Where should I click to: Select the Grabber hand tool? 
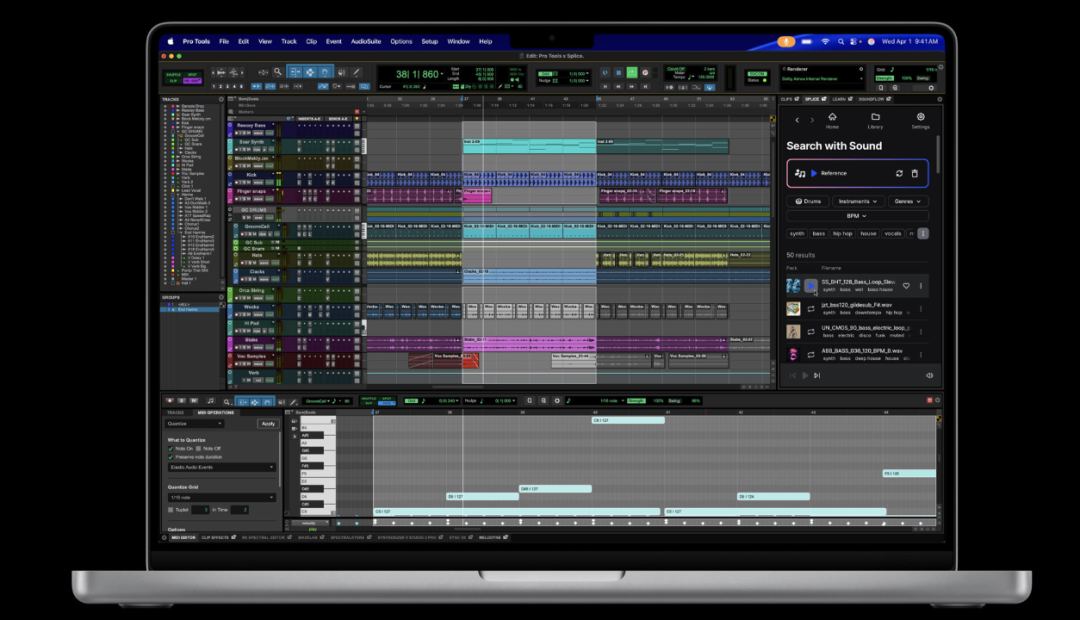click(x=325, y=72)
